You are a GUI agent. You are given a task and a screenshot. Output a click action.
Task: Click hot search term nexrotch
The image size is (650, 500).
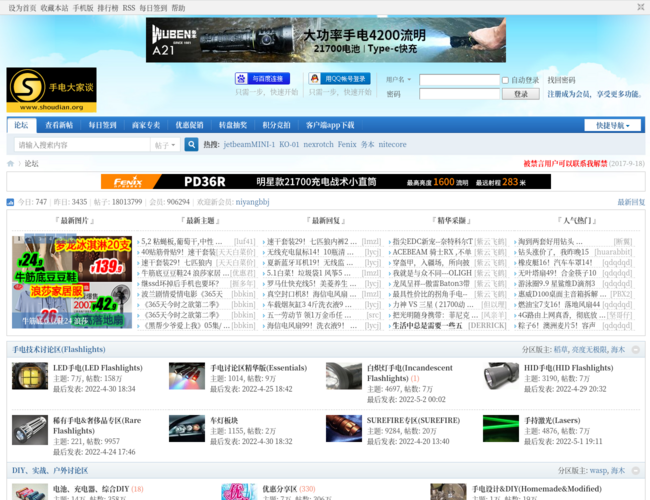point(318,145)
